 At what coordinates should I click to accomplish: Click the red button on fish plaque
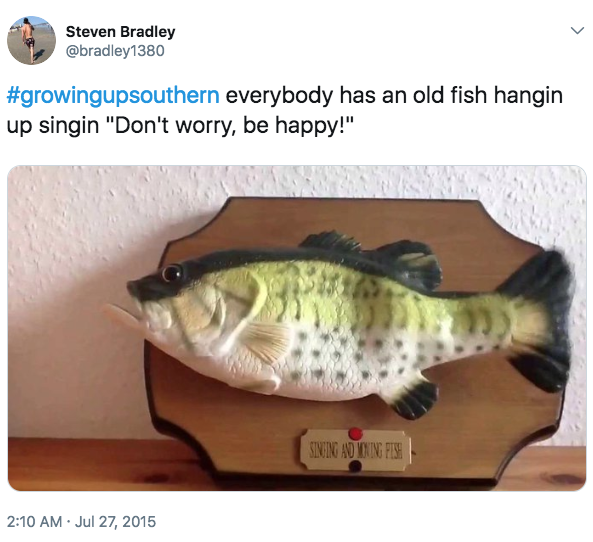355,433
